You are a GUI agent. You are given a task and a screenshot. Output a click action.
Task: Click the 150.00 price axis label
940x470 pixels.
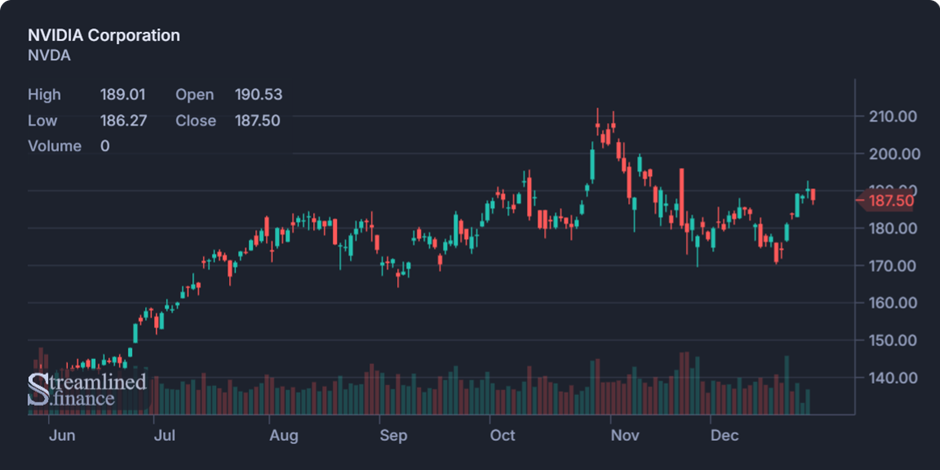(894, 341)
